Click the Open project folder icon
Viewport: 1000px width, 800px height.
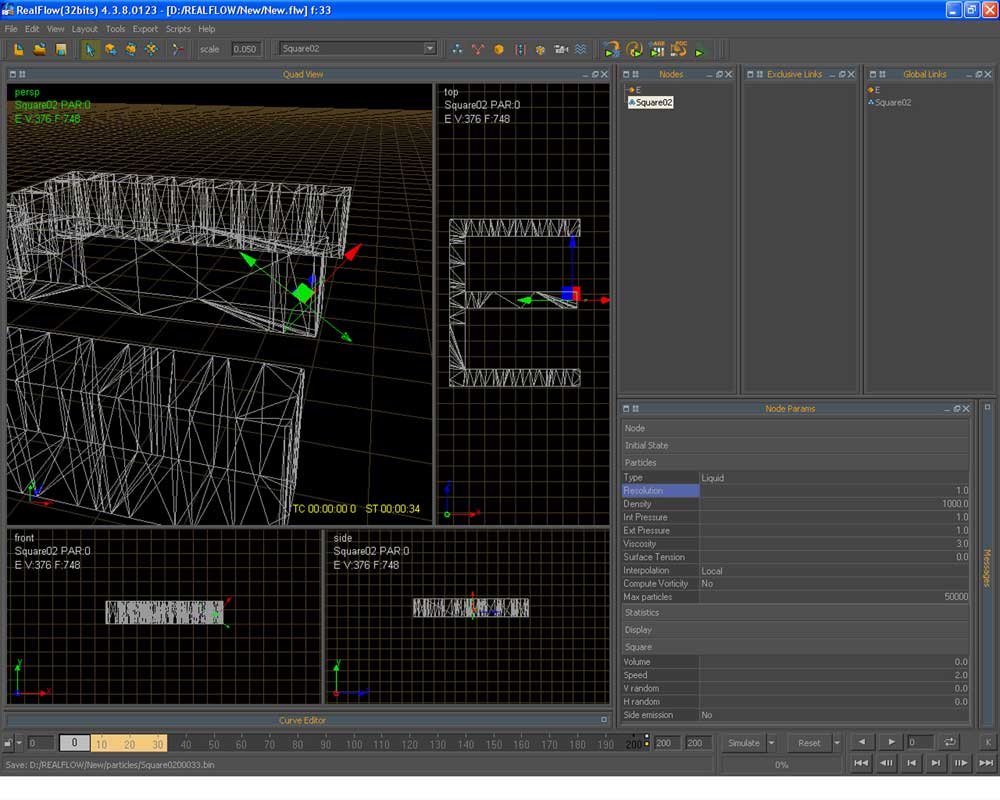click(x=40, y=49)
